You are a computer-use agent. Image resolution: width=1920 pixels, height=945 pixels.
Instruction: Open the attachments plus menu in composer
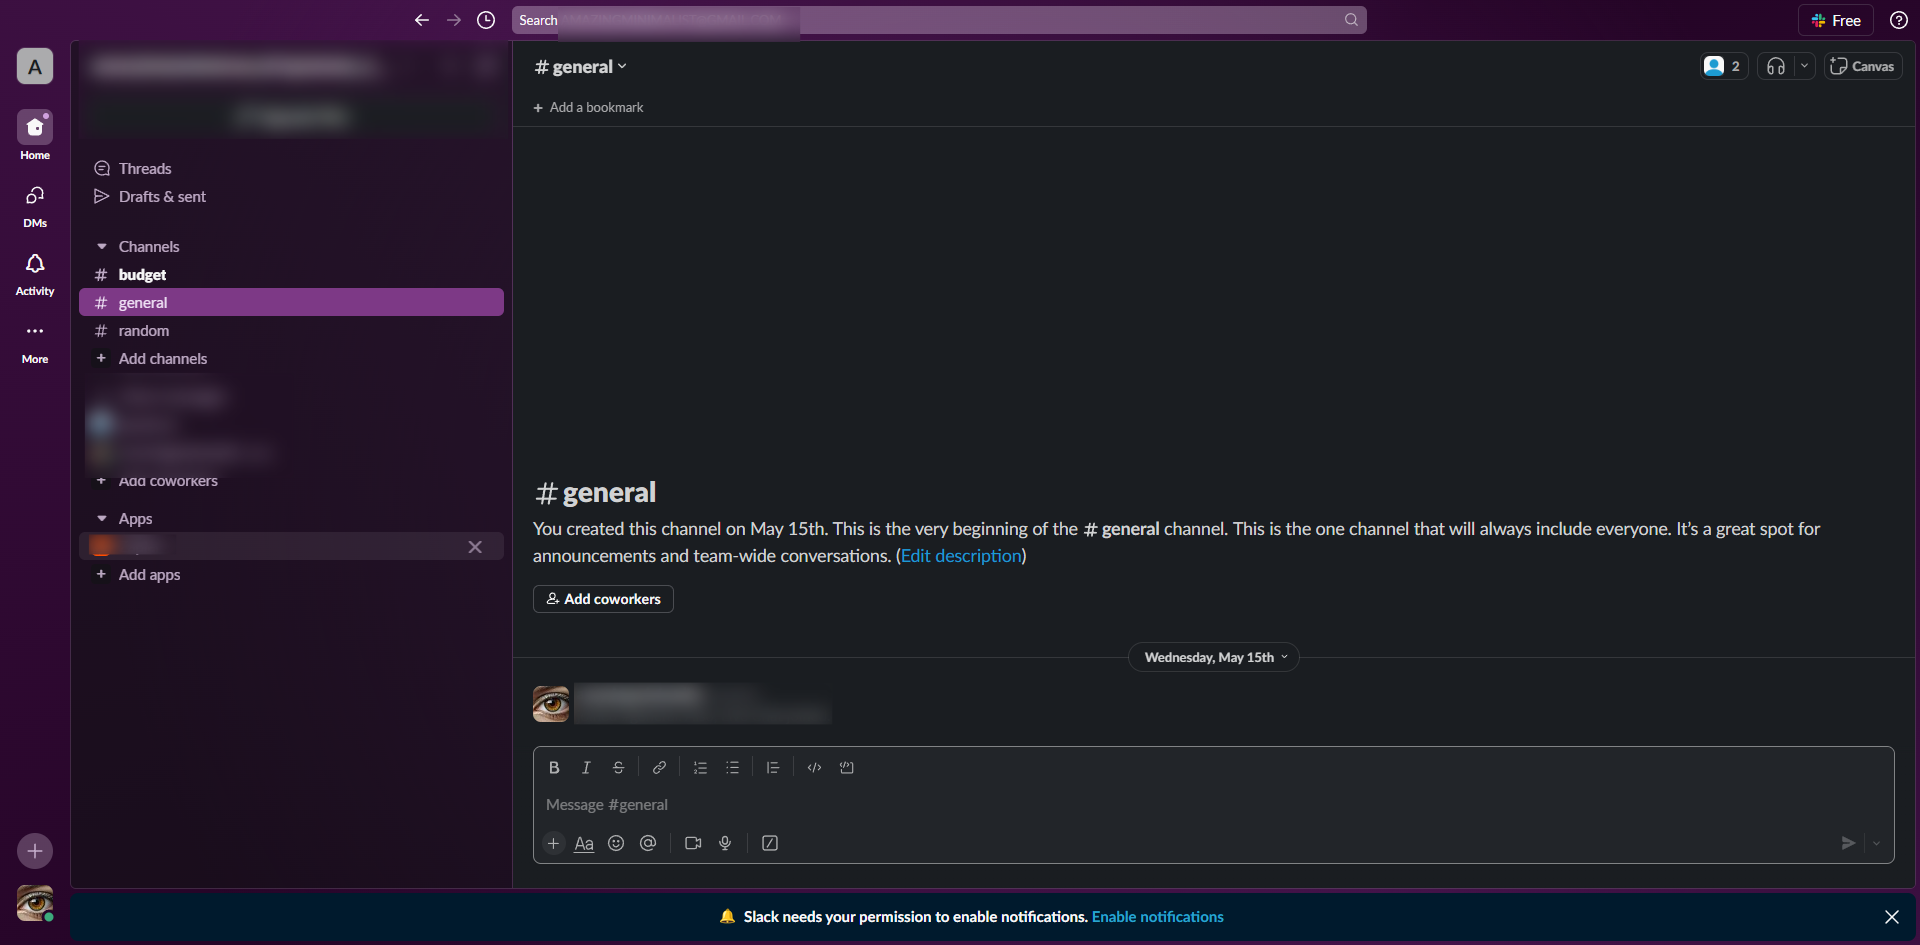553,843
